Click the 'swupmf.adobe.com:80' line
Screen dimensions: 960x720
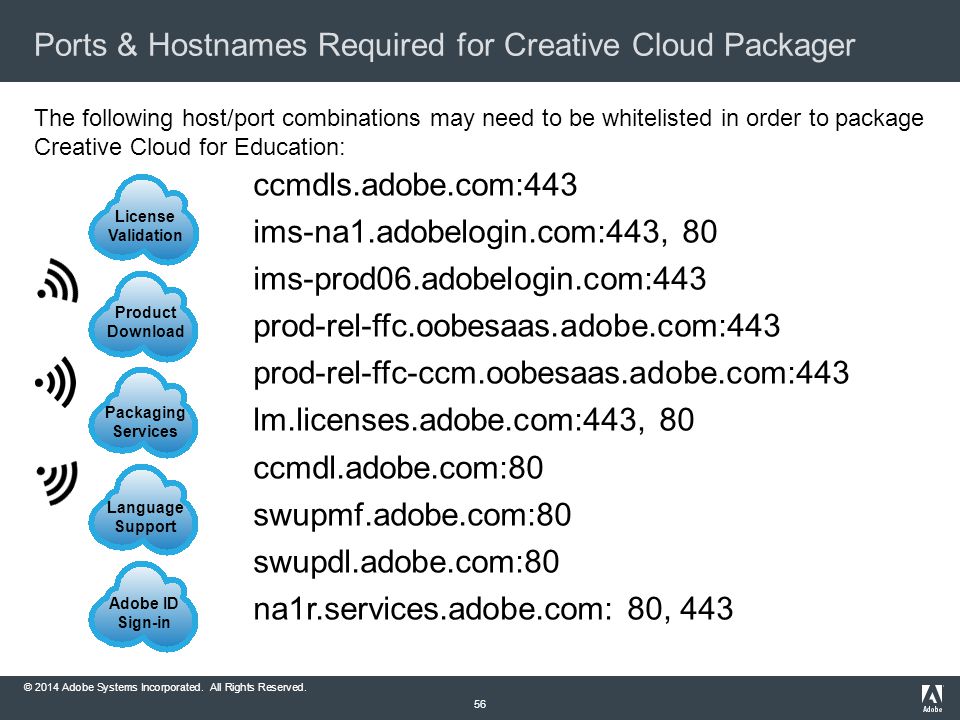click(412, 515)
